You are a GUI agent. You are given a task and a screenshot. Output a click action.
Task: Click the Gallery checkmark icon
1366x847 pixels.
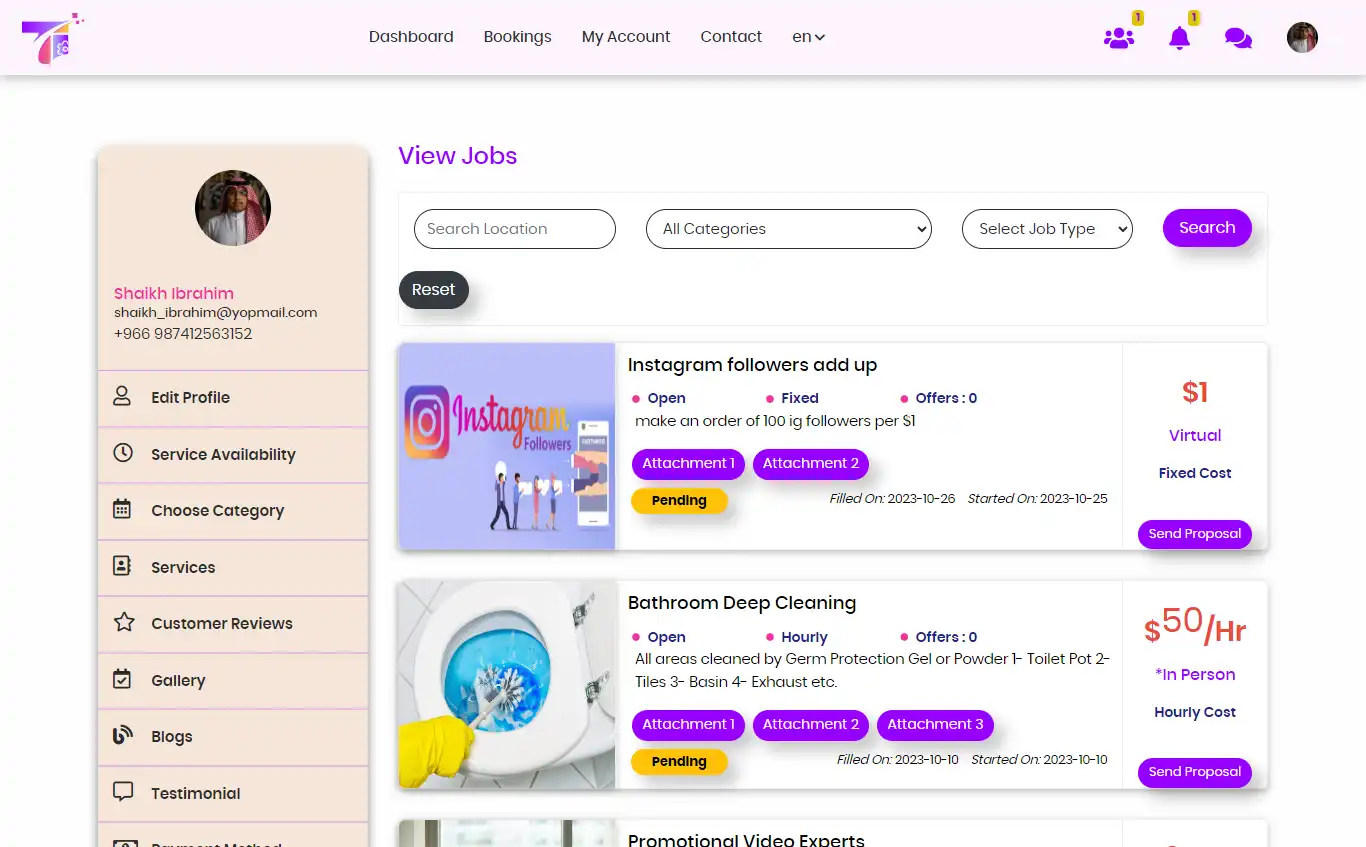click(122, 680)
